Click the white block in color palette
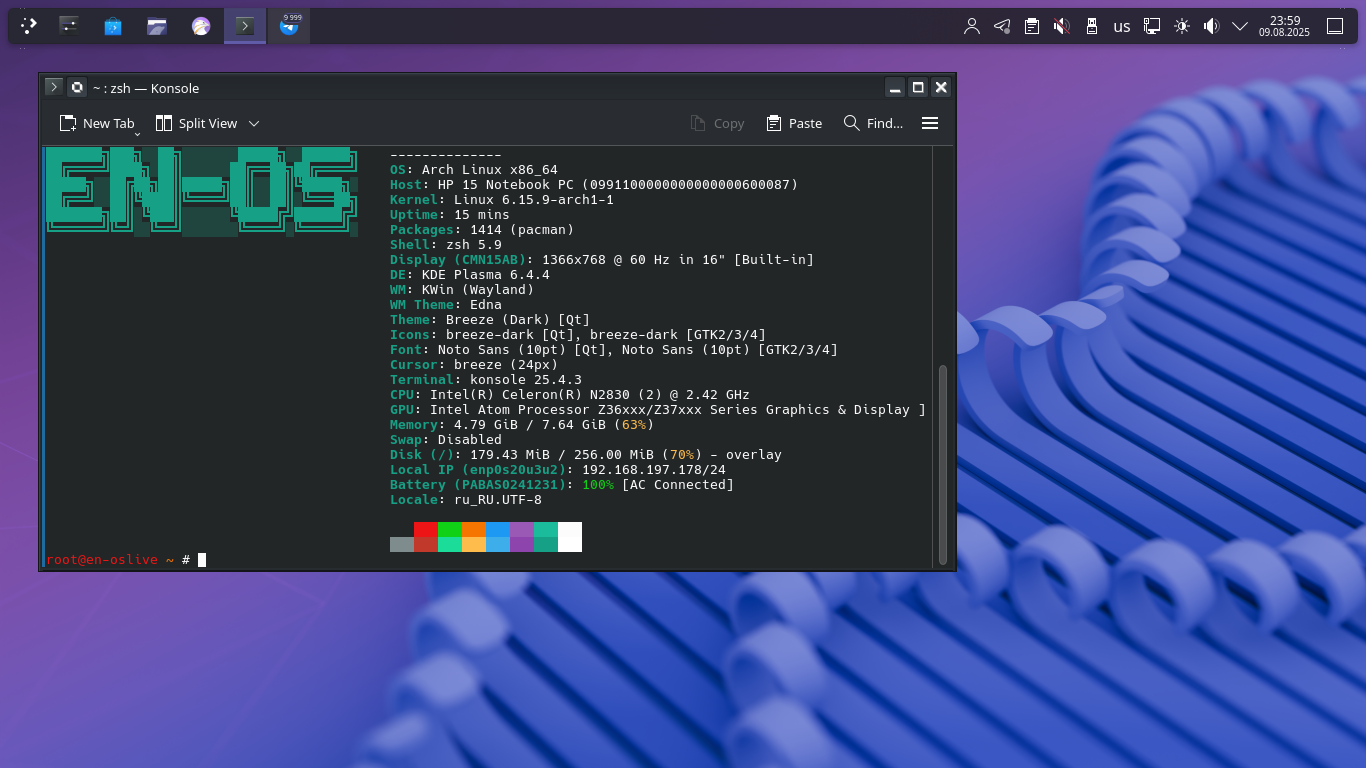 tap(570, 537)
